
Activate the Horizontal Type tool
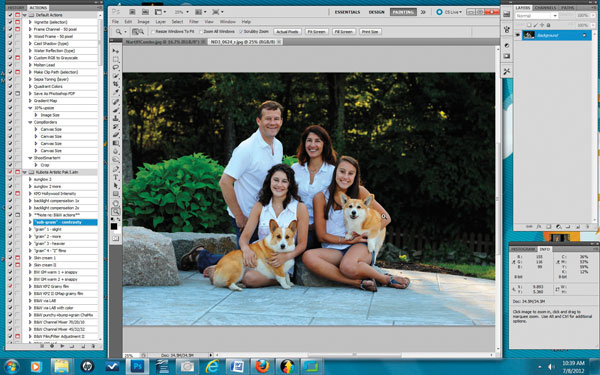pos(115,177)
